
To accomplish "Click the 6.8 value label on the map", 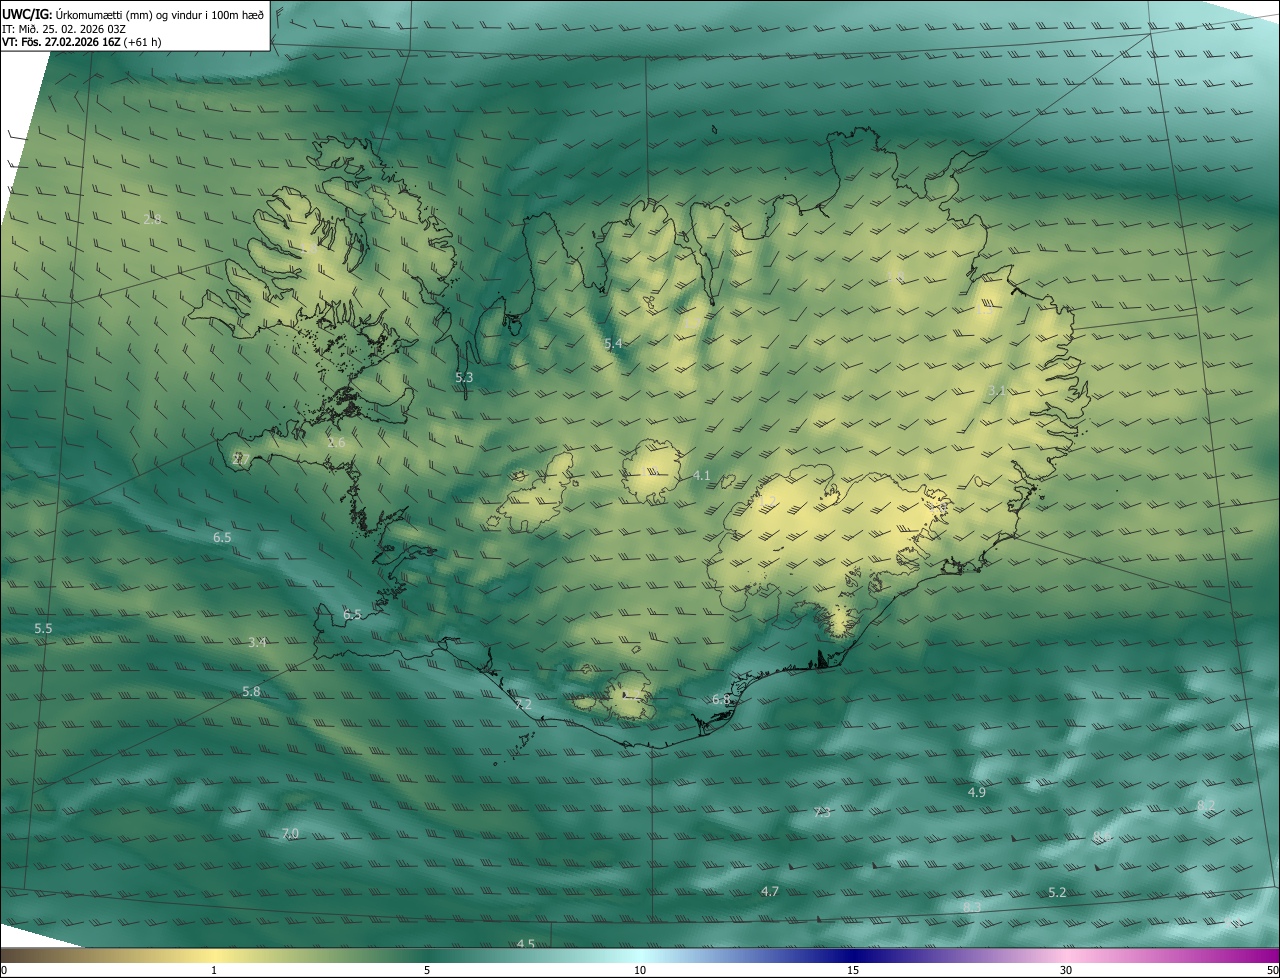I will (x=720, y=700).
